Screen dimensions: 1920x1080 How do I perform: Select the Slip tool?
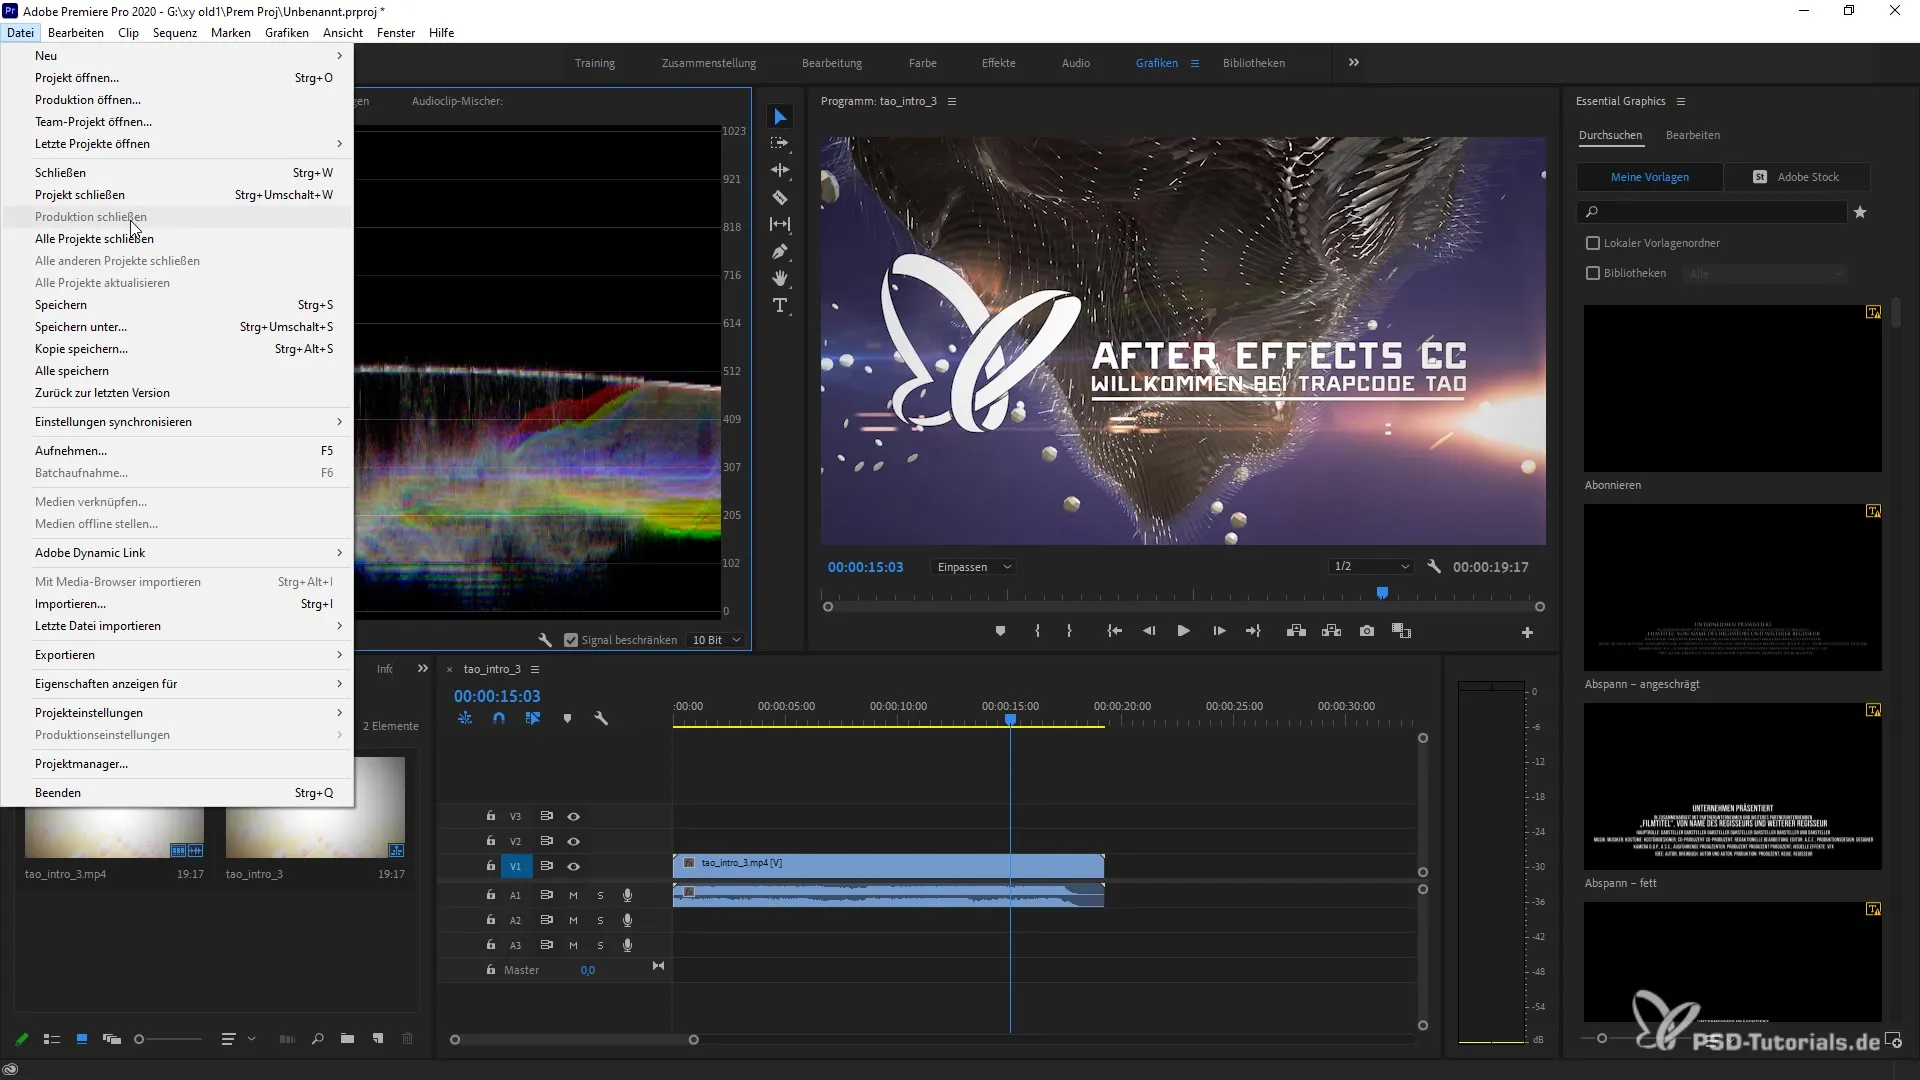point(780,224)
